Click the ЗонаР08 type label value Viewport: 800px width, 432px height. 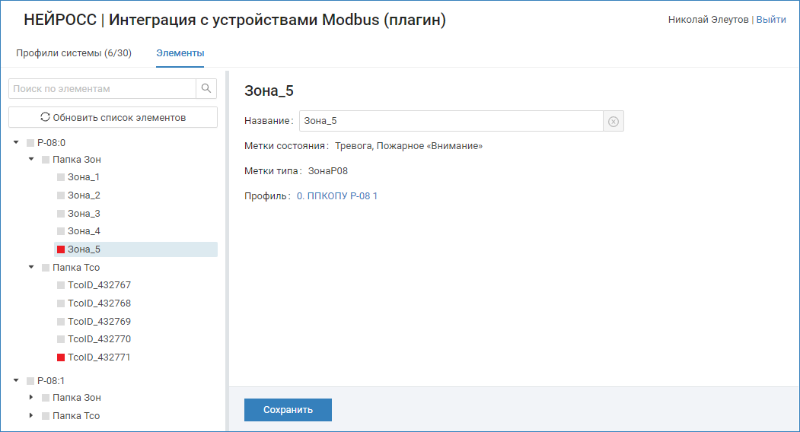(x=328, y=171)
